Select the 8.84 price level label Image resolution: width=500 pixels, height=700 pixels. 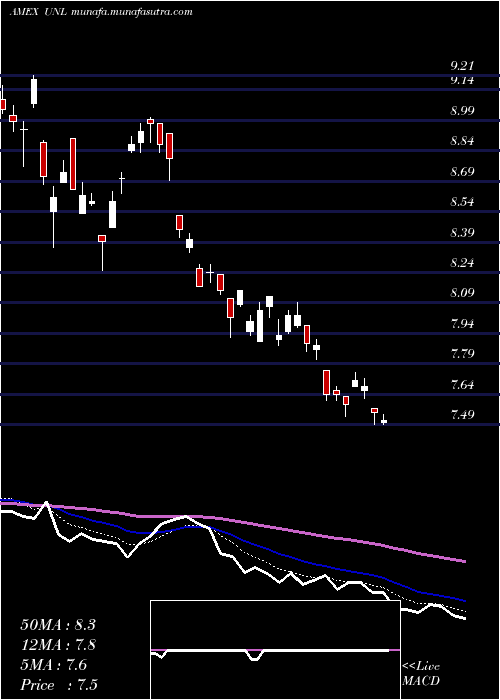click(x=462, y=141)
